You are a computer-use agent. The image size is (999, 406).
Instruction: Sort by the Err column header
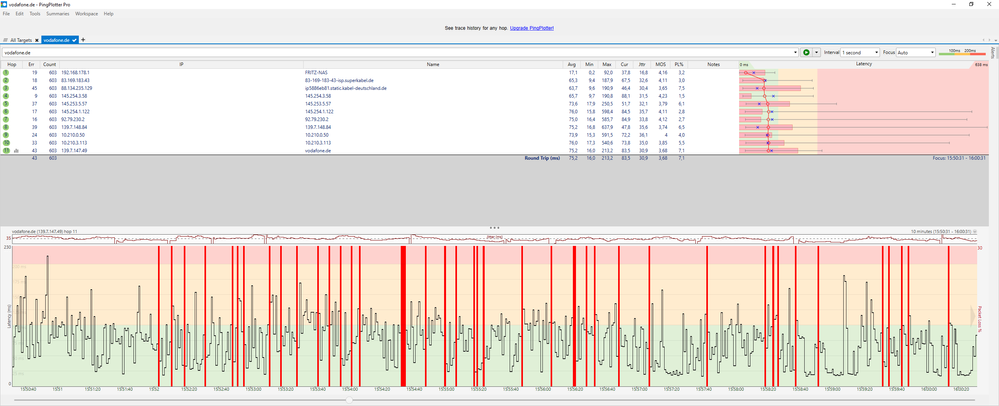pos(31,64)
